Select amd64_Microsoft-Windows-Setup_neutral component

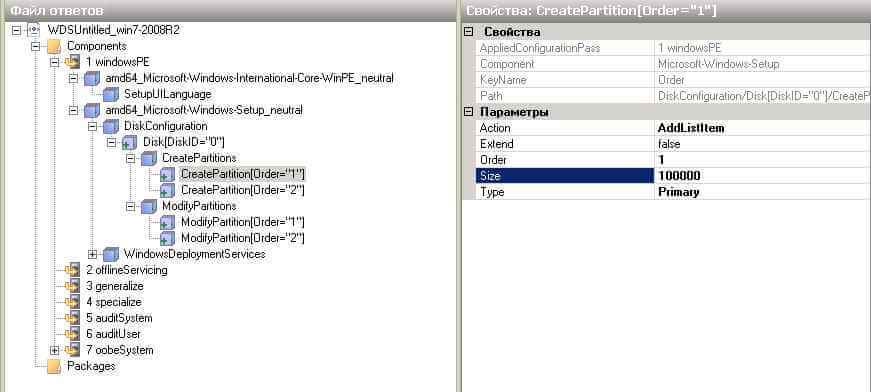[204, 110]
